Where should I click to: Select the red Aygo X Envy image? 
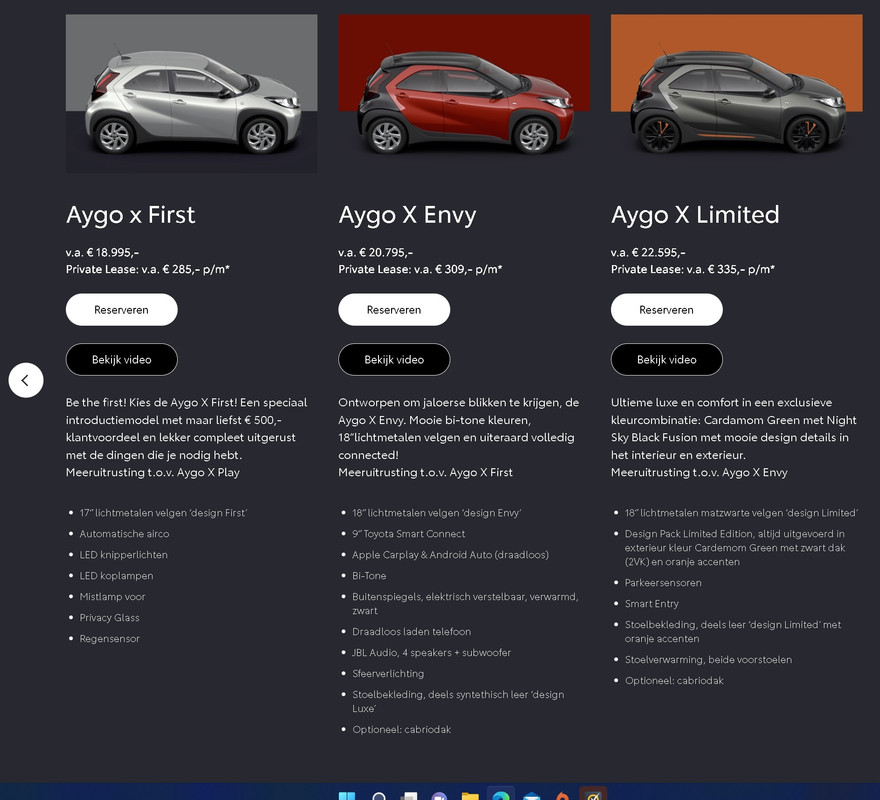(464, 94)
